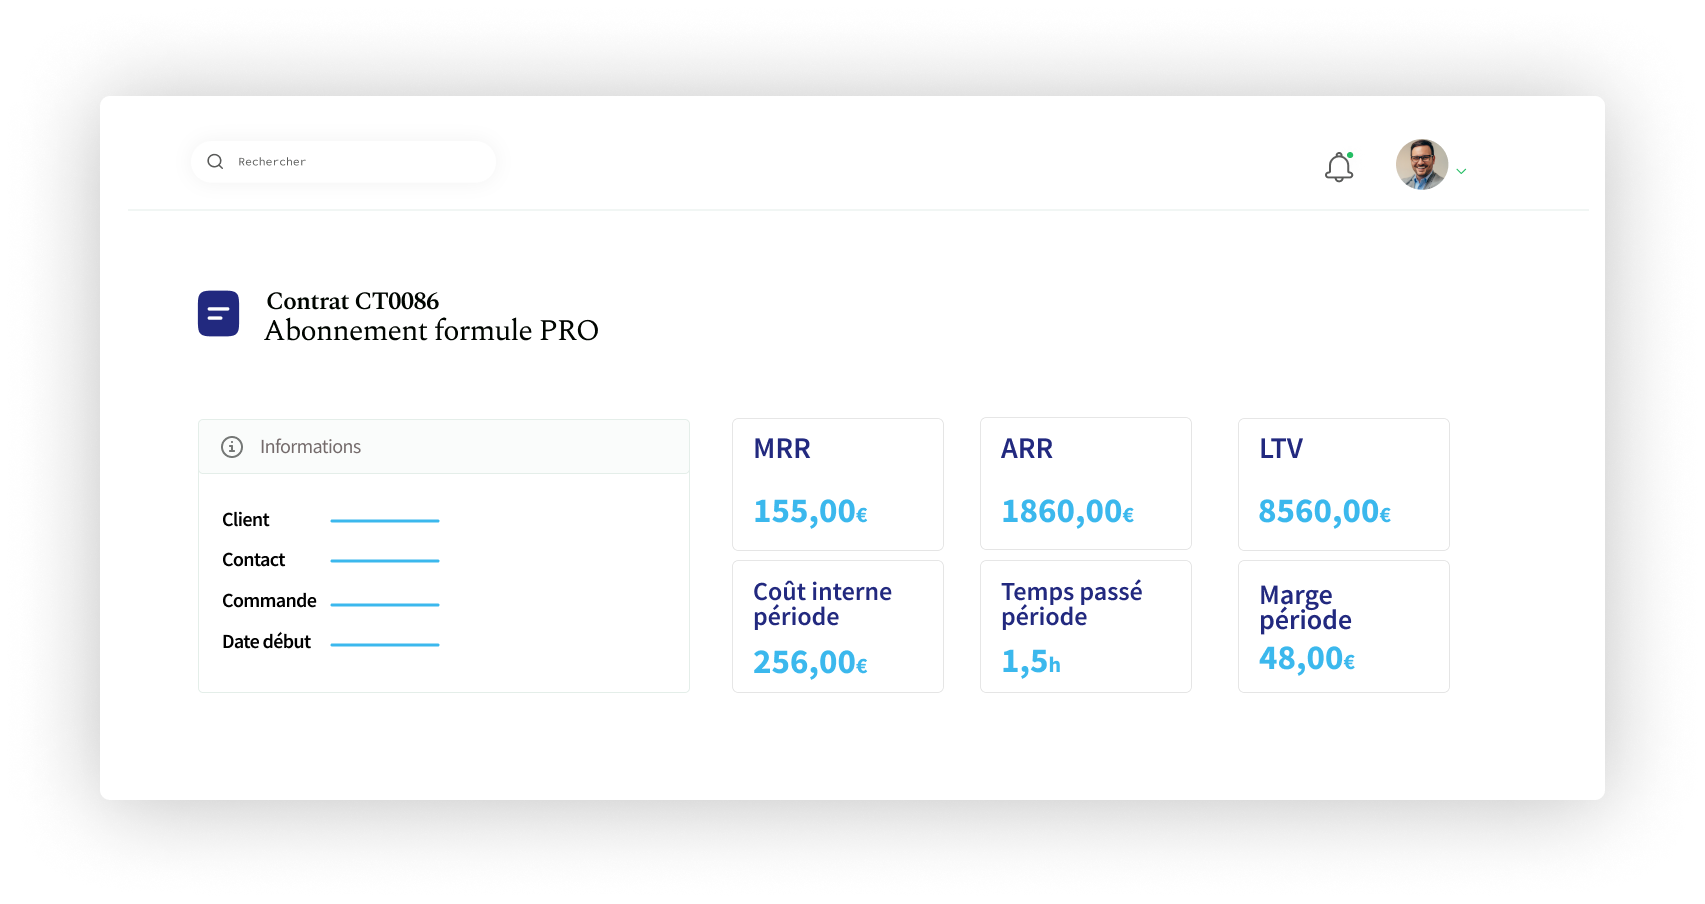Click the user profile avatar
This screenshot has height=904, width=1705.
[x=1421, y=165]
